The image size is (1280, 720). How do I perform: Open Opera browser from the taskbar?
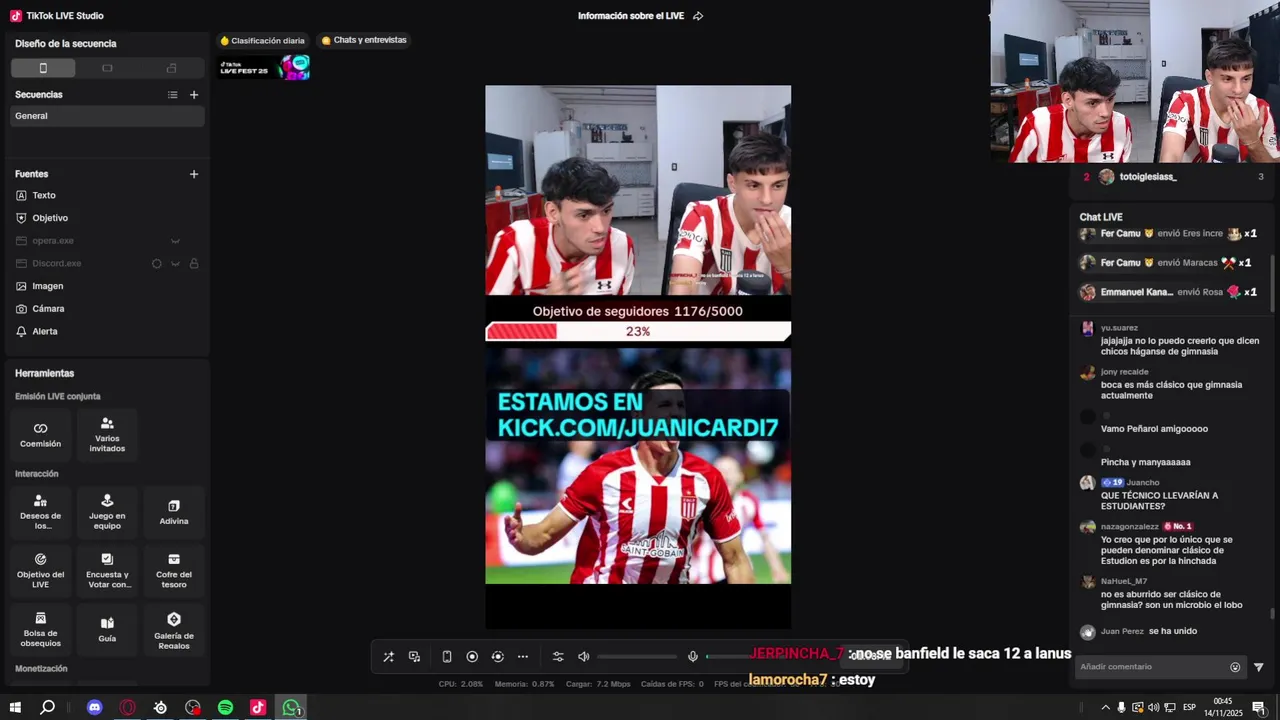point(127,707)
